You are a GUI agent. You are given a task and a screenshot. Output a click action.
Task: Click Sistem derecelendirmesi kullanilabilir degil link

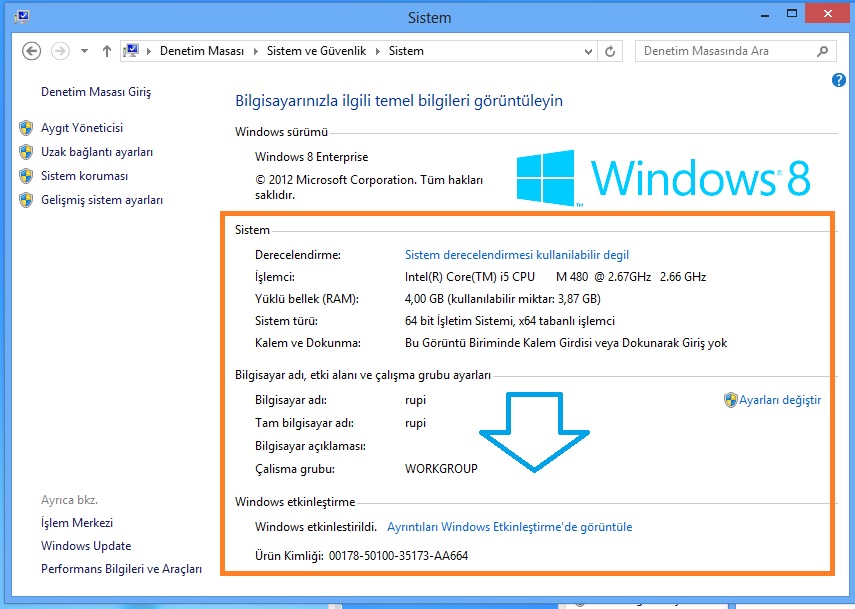(x=517, y=255)
